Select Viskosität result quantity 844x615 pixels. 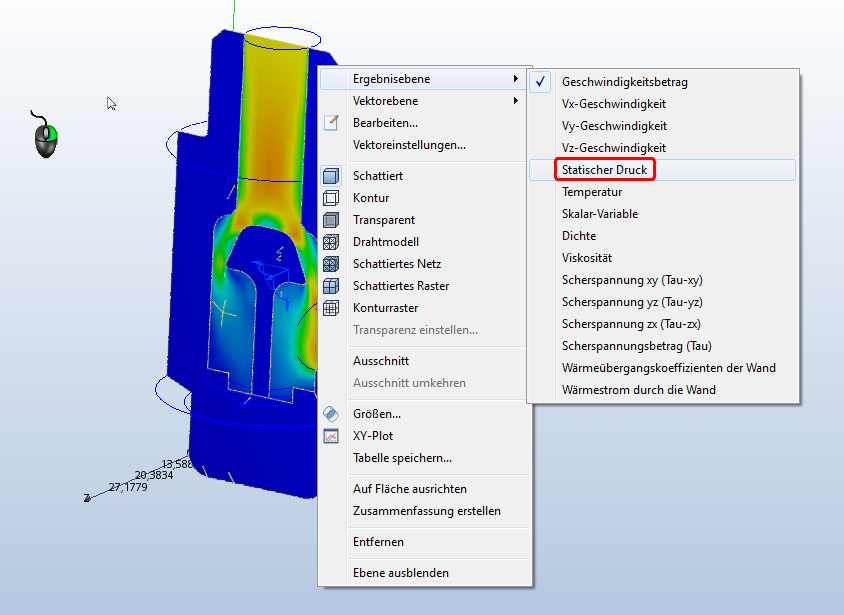coord(663,258)
